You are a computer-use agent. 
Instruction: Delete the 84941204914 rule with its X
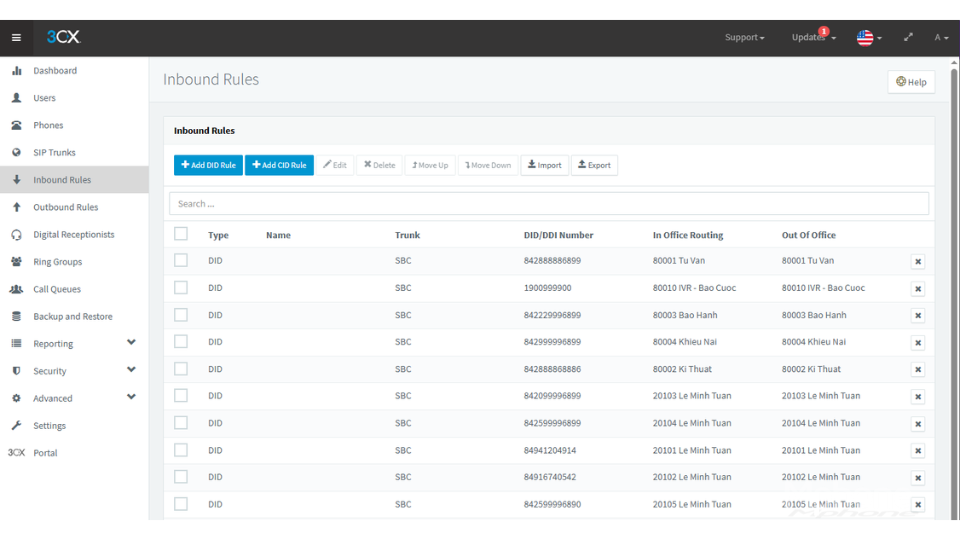coord(918,451)
